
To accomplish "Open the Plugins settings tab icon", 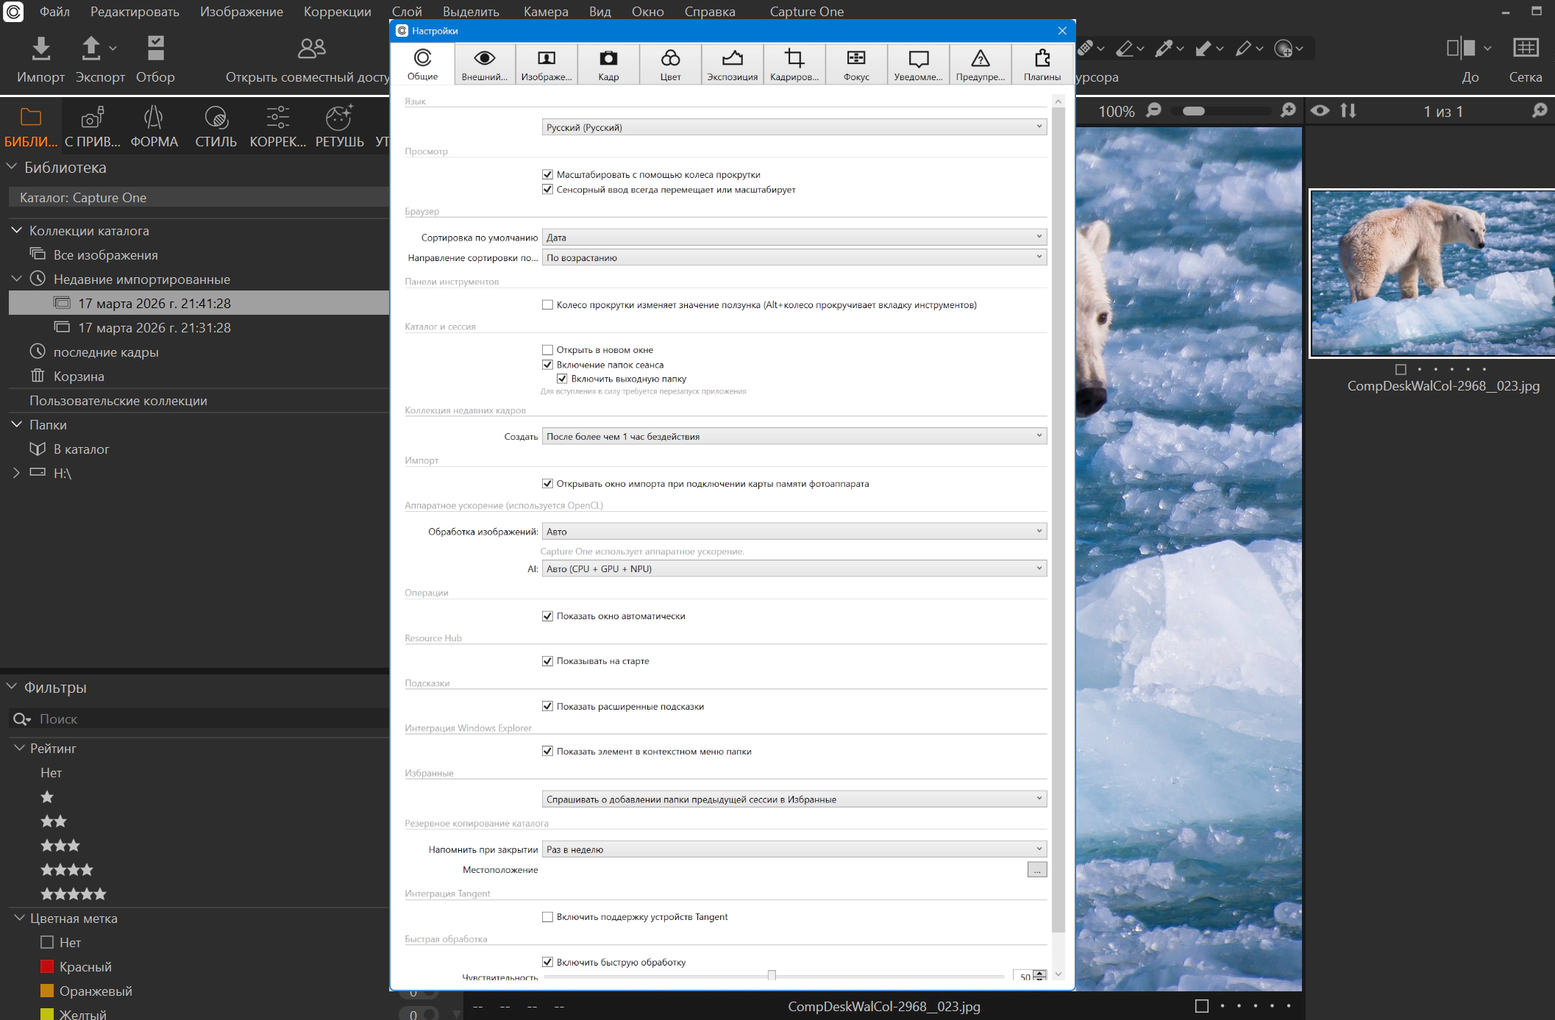I will coord(1042,59).
